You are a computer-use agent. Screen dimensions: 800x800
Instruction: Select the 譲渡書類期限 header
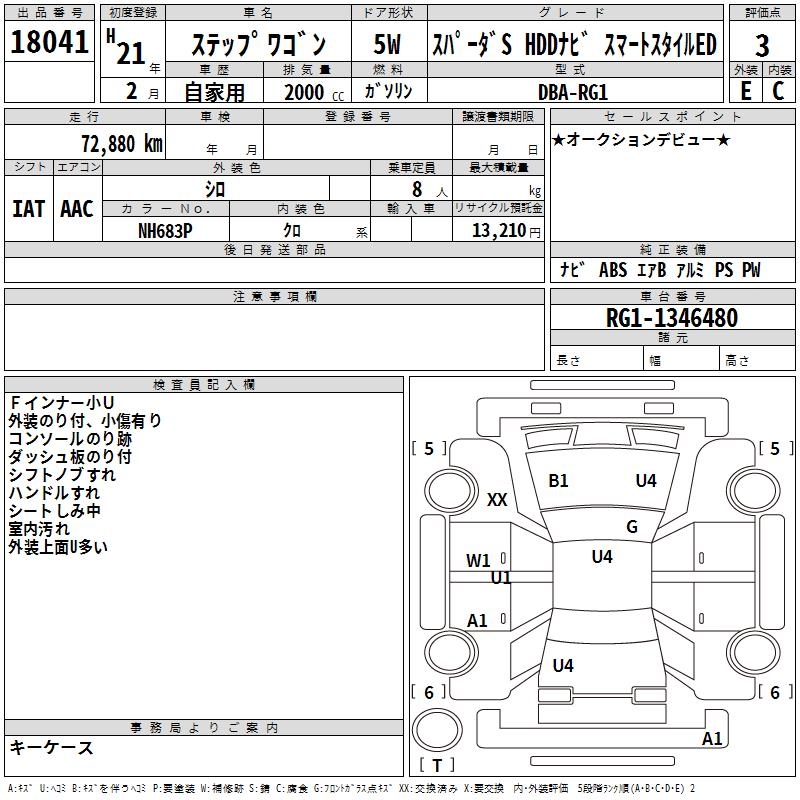498,116
